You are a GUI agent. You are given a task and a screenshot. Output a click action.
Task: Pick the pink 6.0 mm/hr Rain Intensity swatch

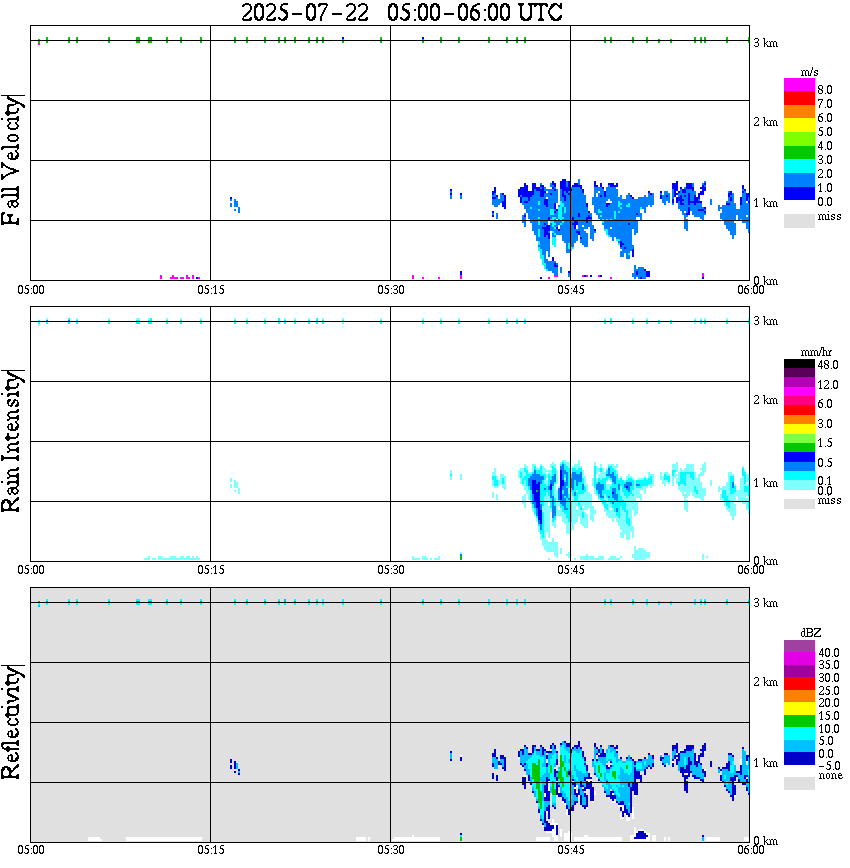[x=799, y=401]
